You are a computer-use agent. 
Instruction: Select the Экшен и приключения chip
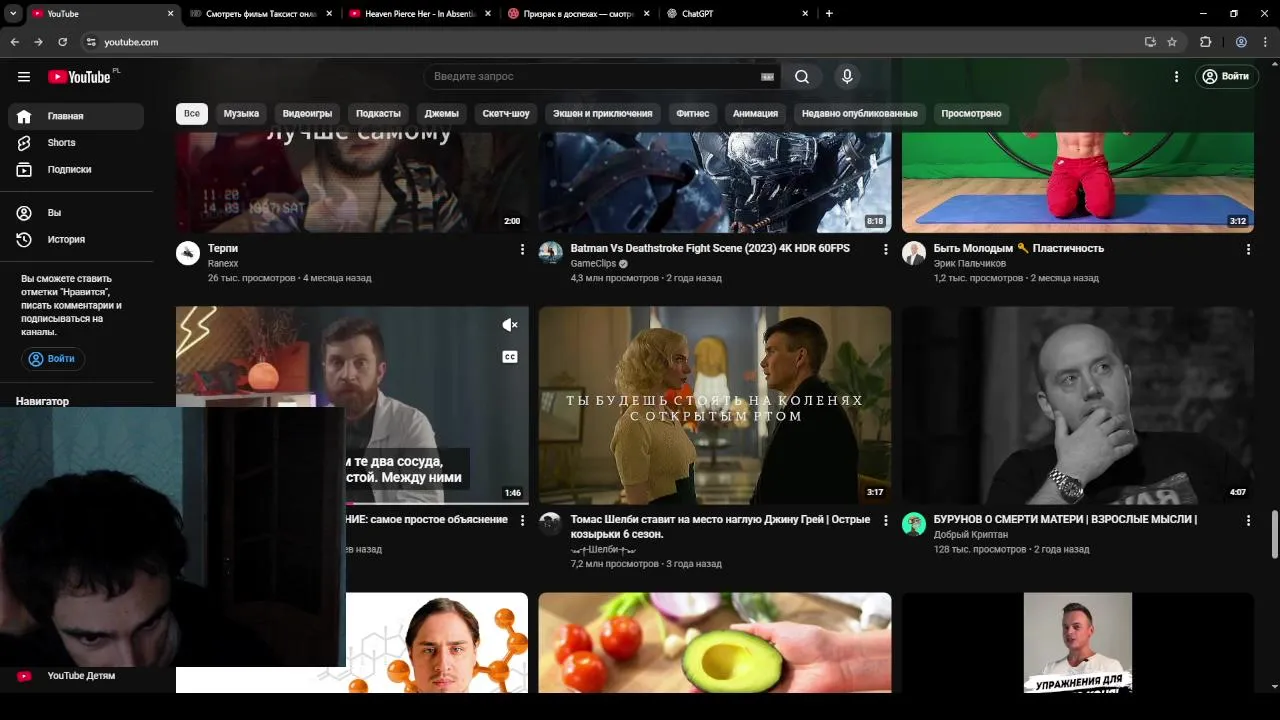coord(602,114)
